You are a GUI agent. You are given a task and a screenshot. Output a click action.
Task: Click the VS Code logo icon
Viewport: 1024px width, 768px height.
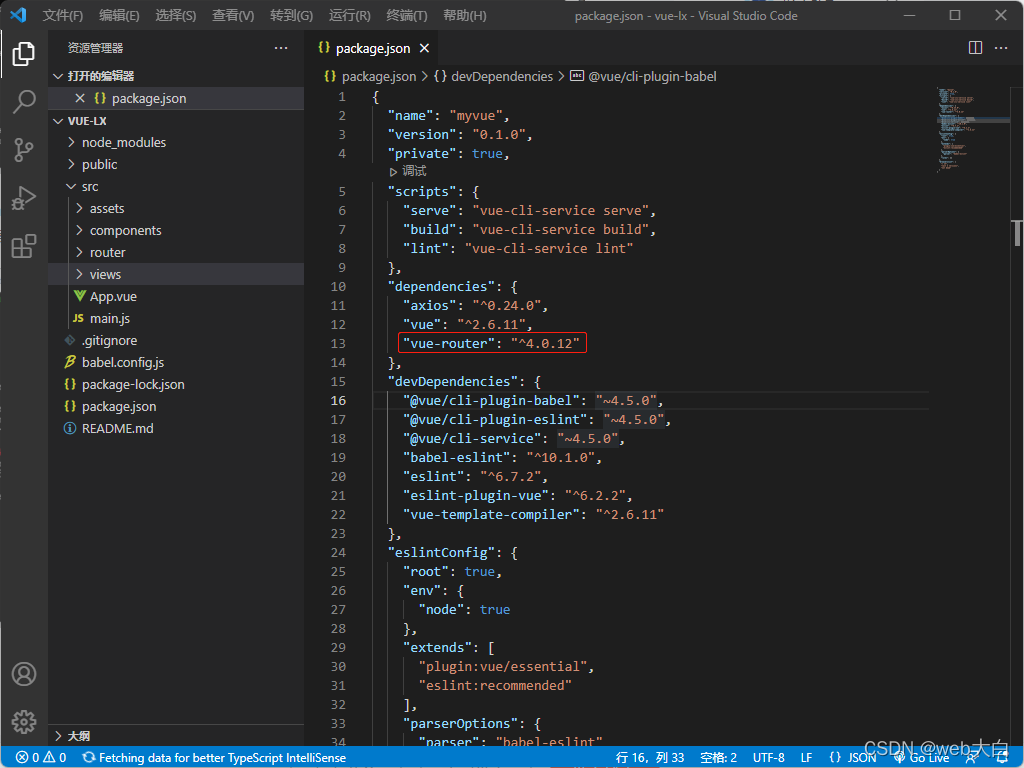[18, 15]
